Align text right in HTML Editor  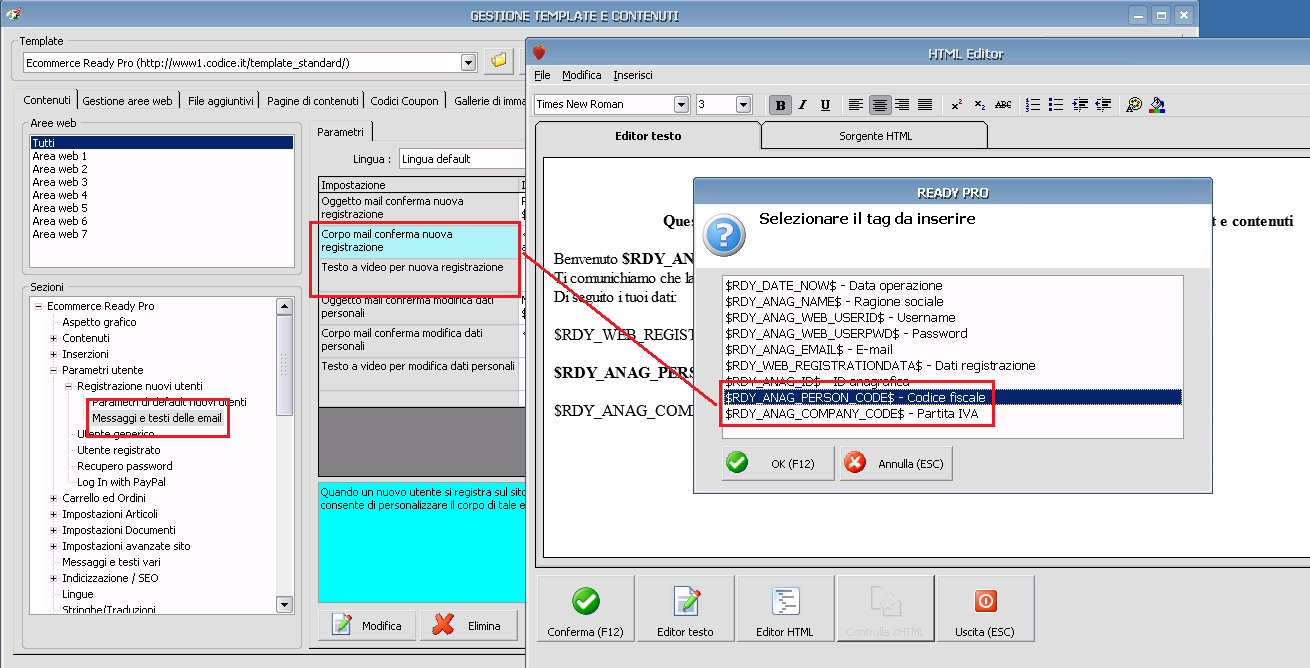click(902, 105)
